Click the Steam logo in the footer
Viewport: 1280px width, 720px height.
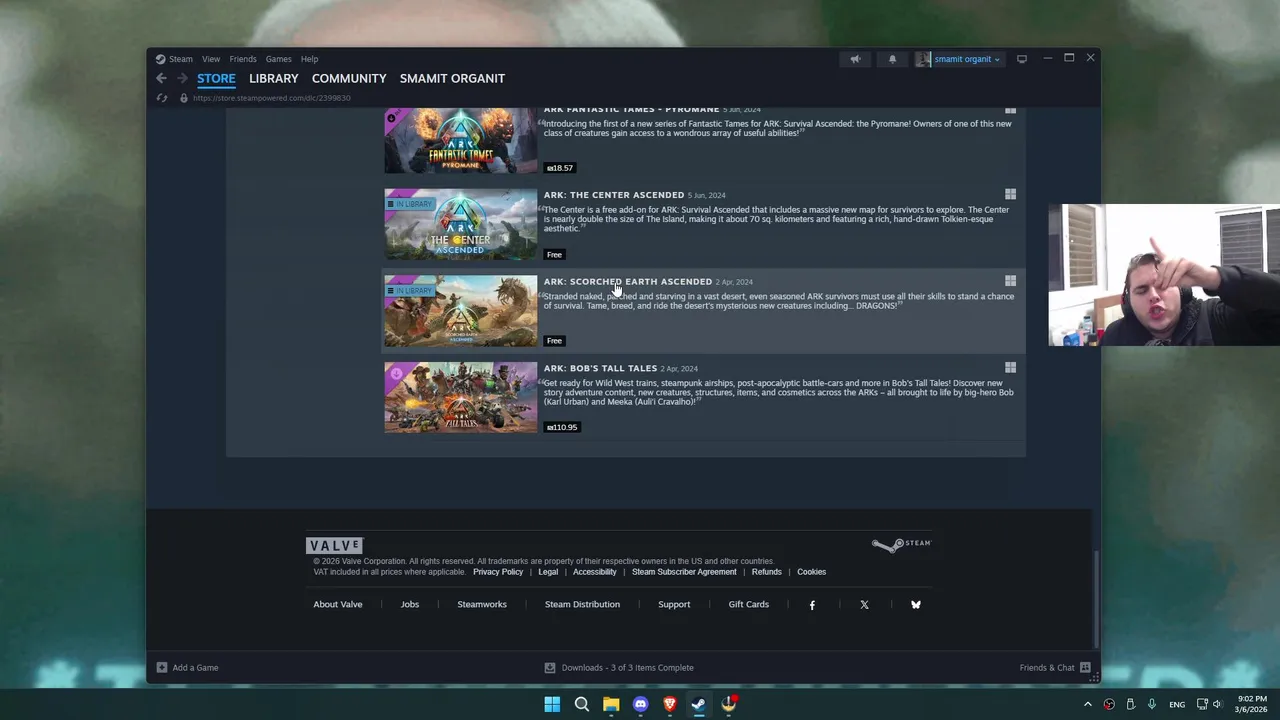tap(901, 544)
